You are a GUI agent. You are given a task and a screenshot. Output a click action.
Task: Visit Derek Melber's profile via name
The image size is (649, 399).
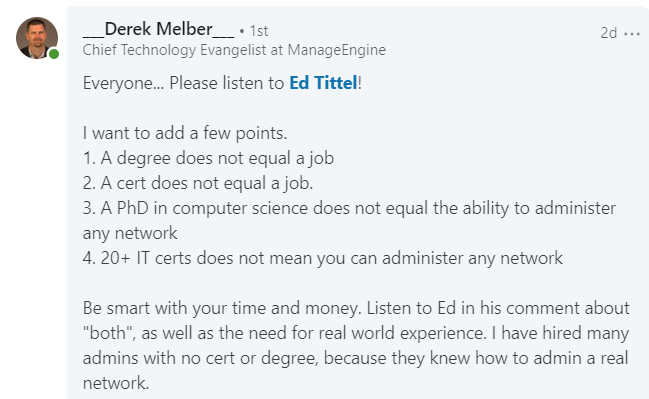coord(159,29)
